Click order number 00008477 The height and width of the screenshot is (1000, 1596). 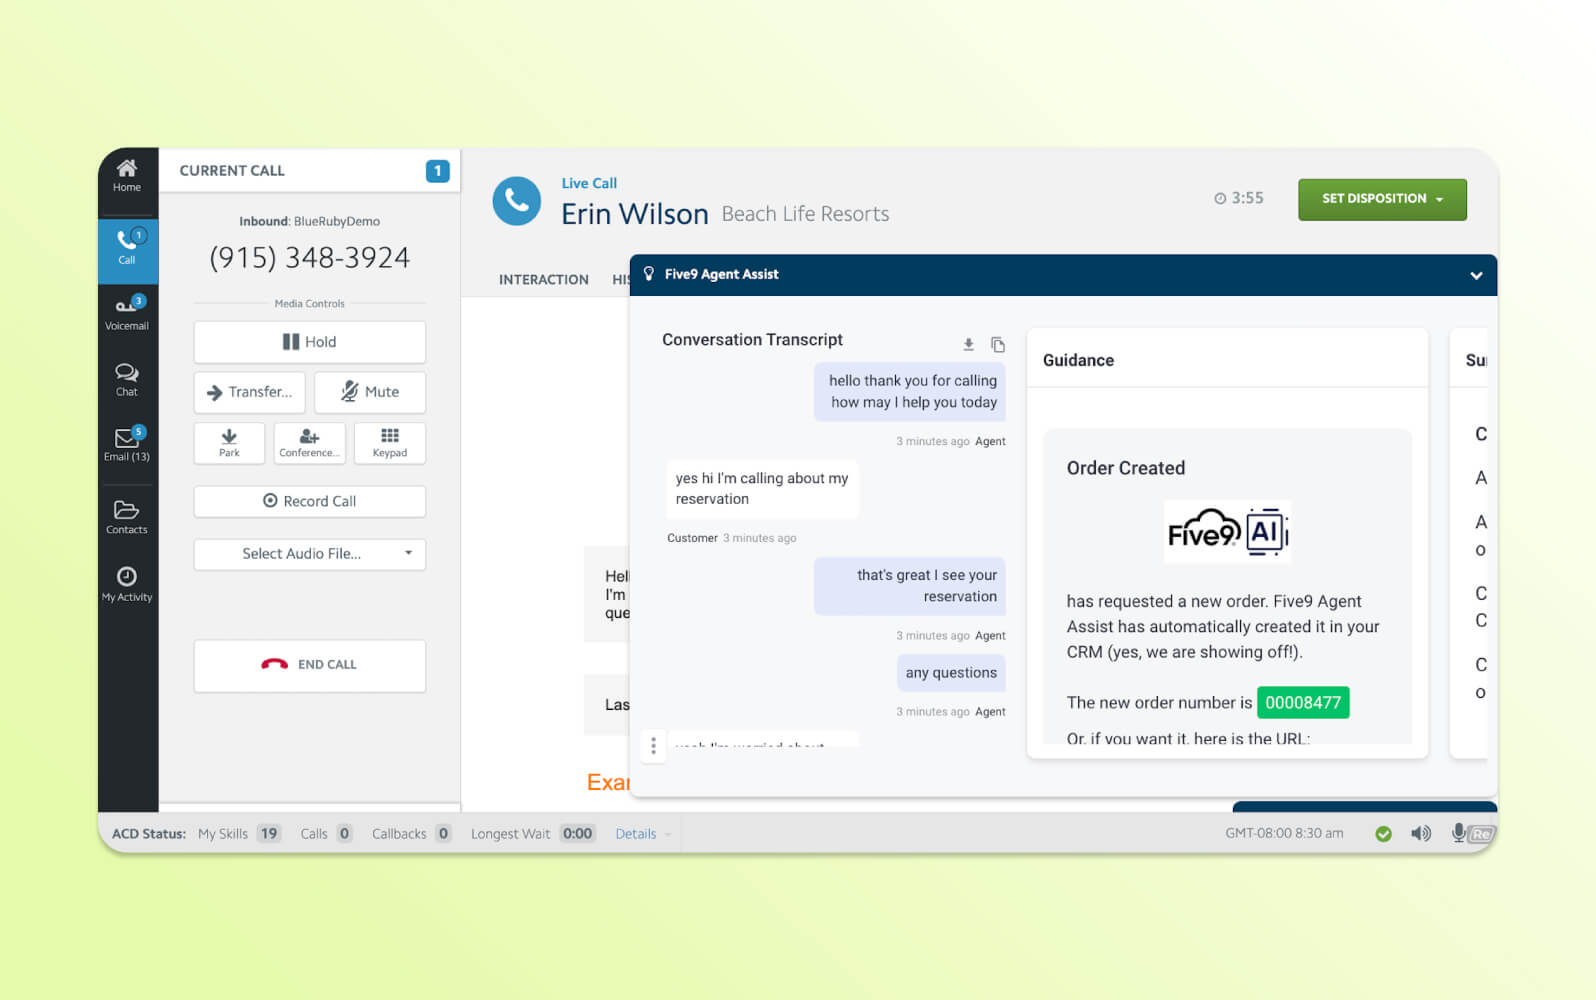click(1303, 702)
